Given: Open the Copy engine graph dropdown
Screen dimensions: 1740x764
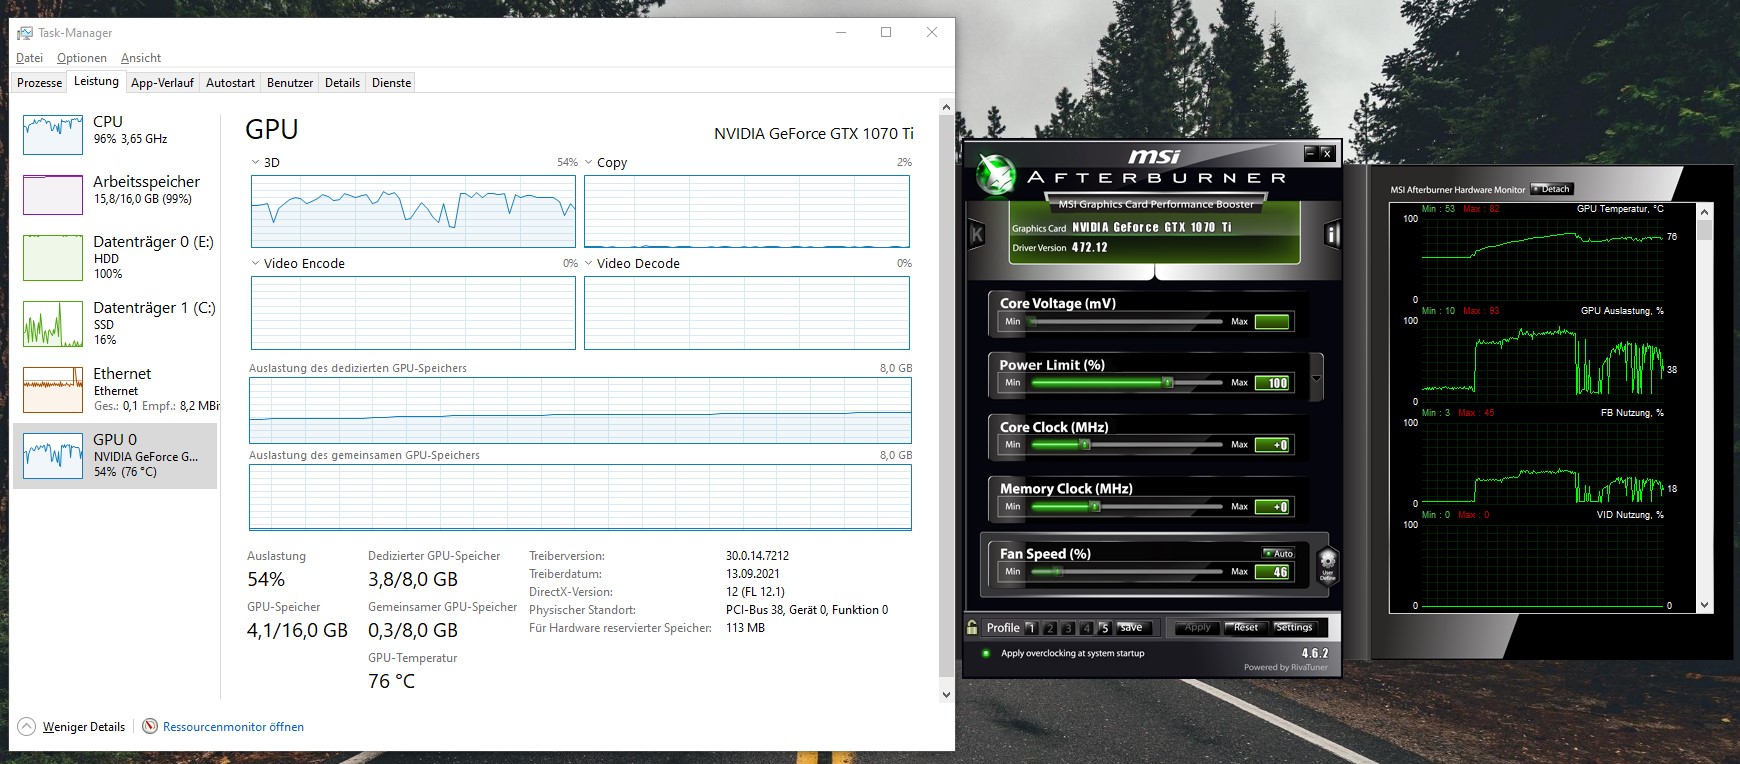Looking at the screenshot, I should pos(589,162).
